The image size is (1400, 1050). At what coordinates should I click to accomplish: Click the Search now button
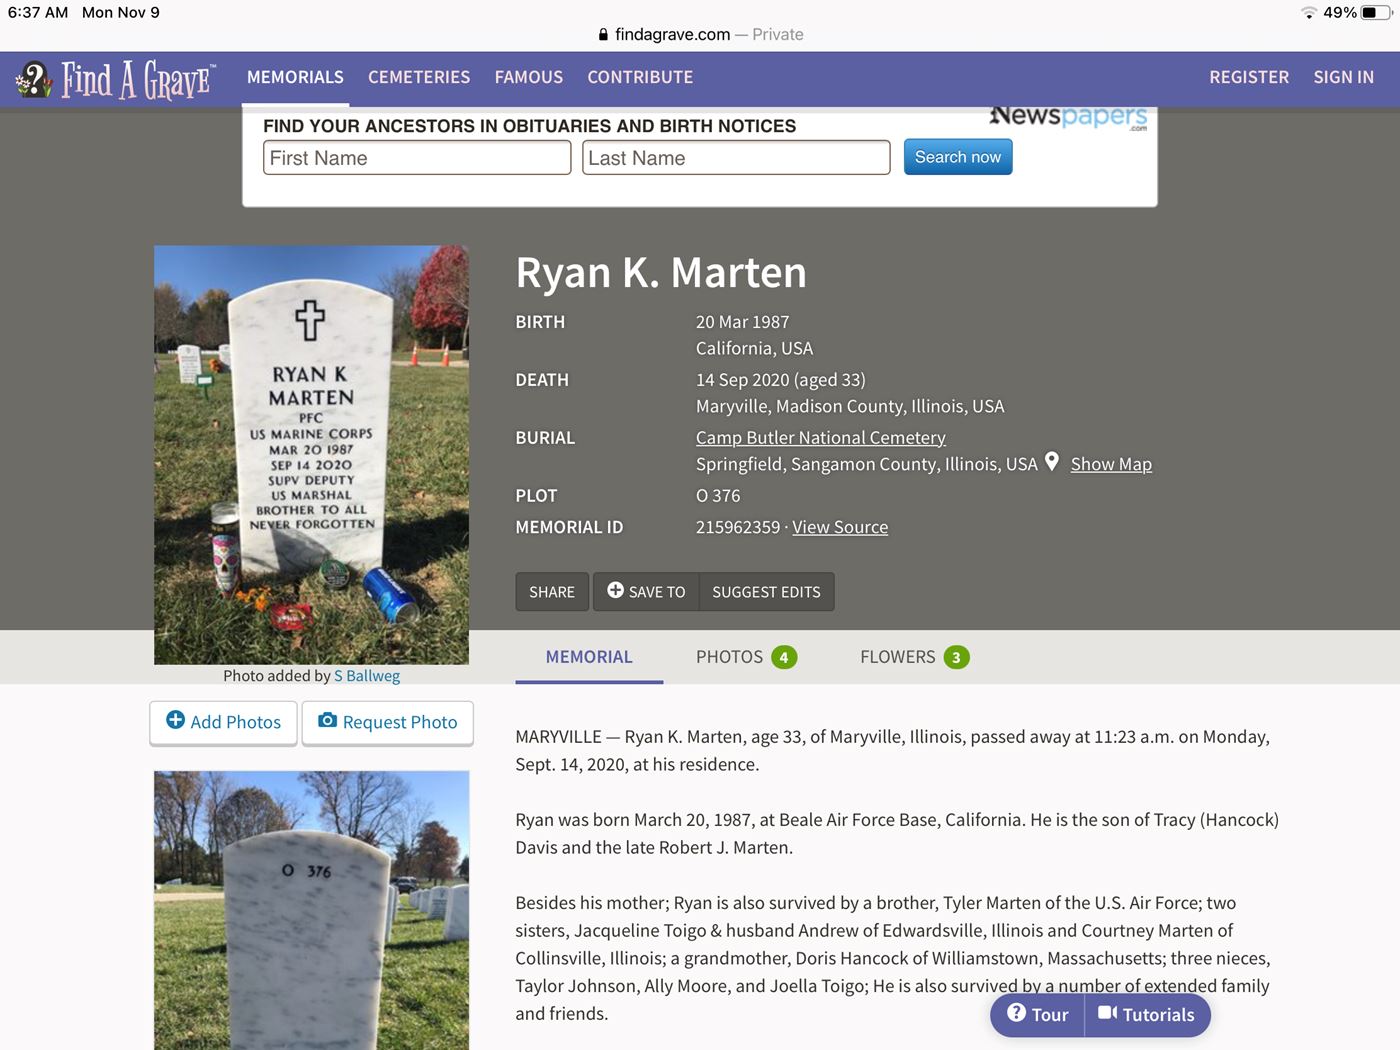pyautogui.click(x=958, y=157)
